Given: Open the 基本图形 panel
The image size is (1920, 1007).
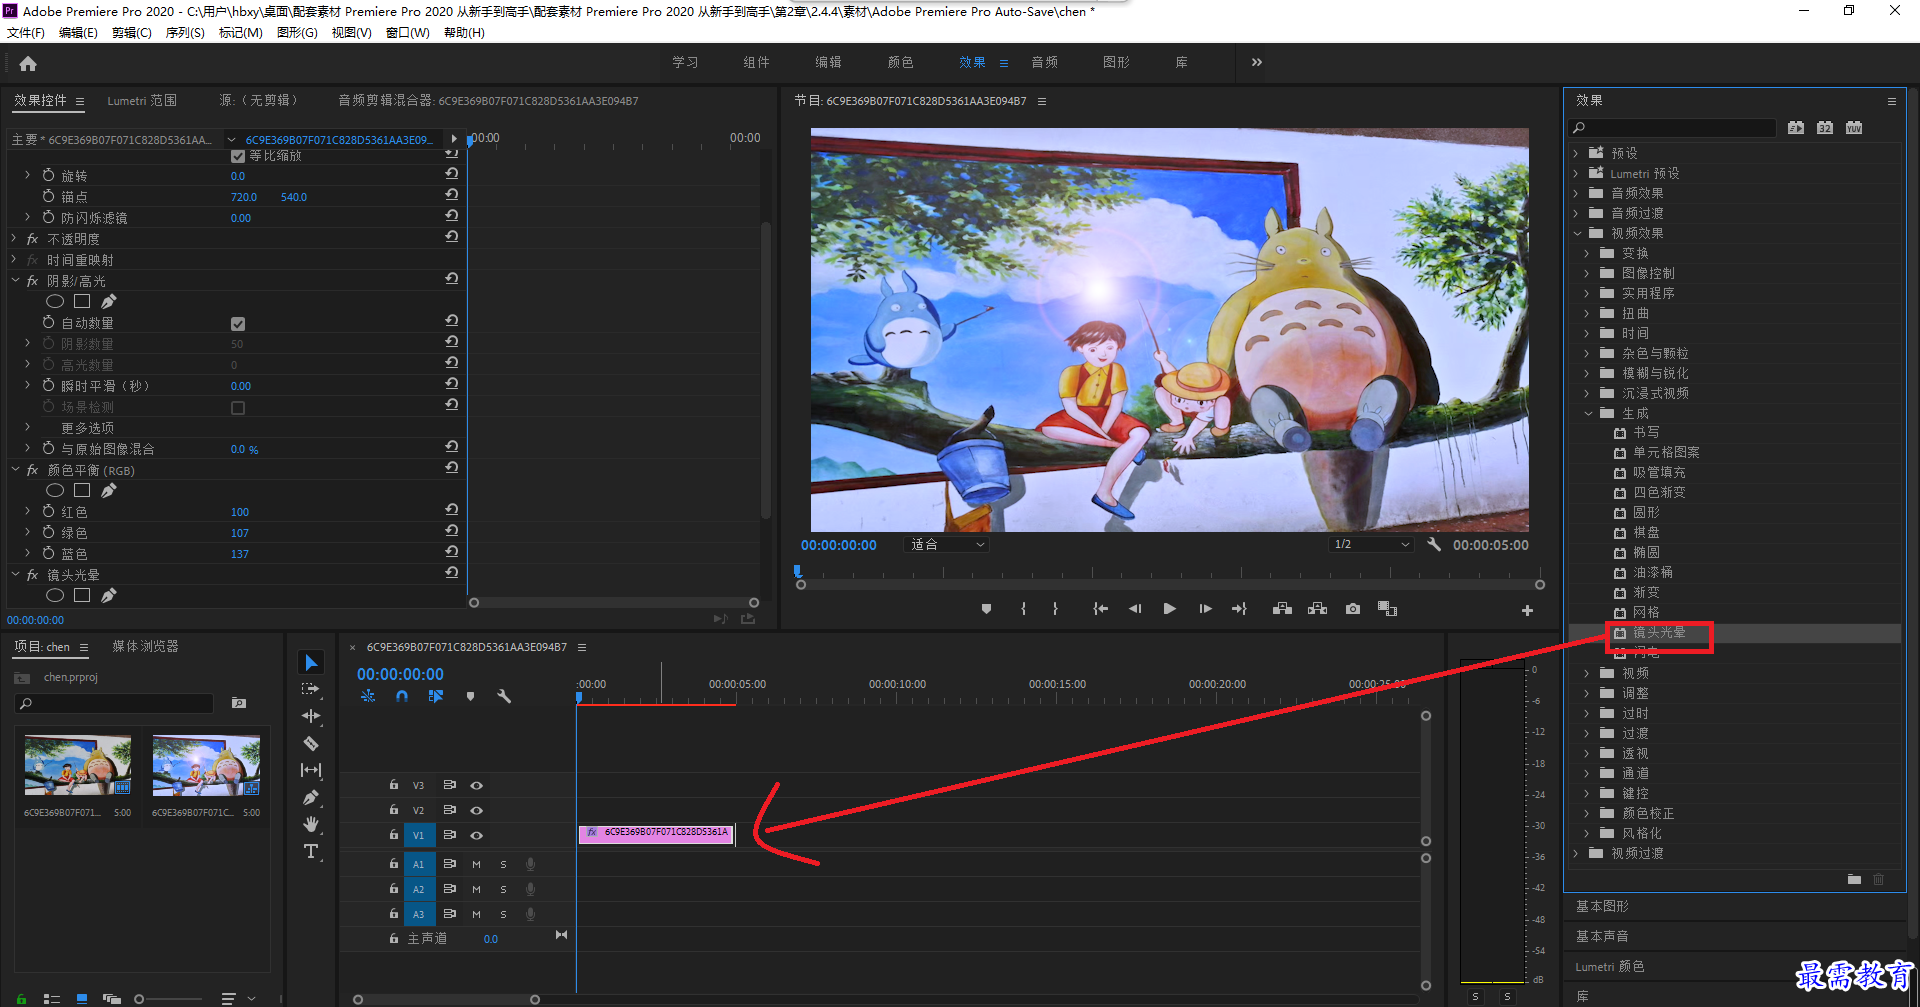Looking at the screenshot, I should pyautogui.click(x=1602, y=906).
